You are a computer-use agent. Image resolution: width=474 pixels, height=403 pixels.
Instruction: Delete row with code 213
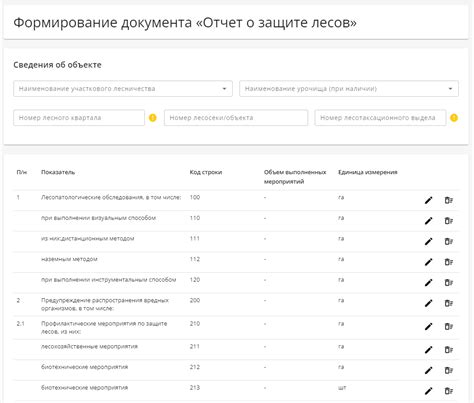pyautogui.click(x=449, y=391)
